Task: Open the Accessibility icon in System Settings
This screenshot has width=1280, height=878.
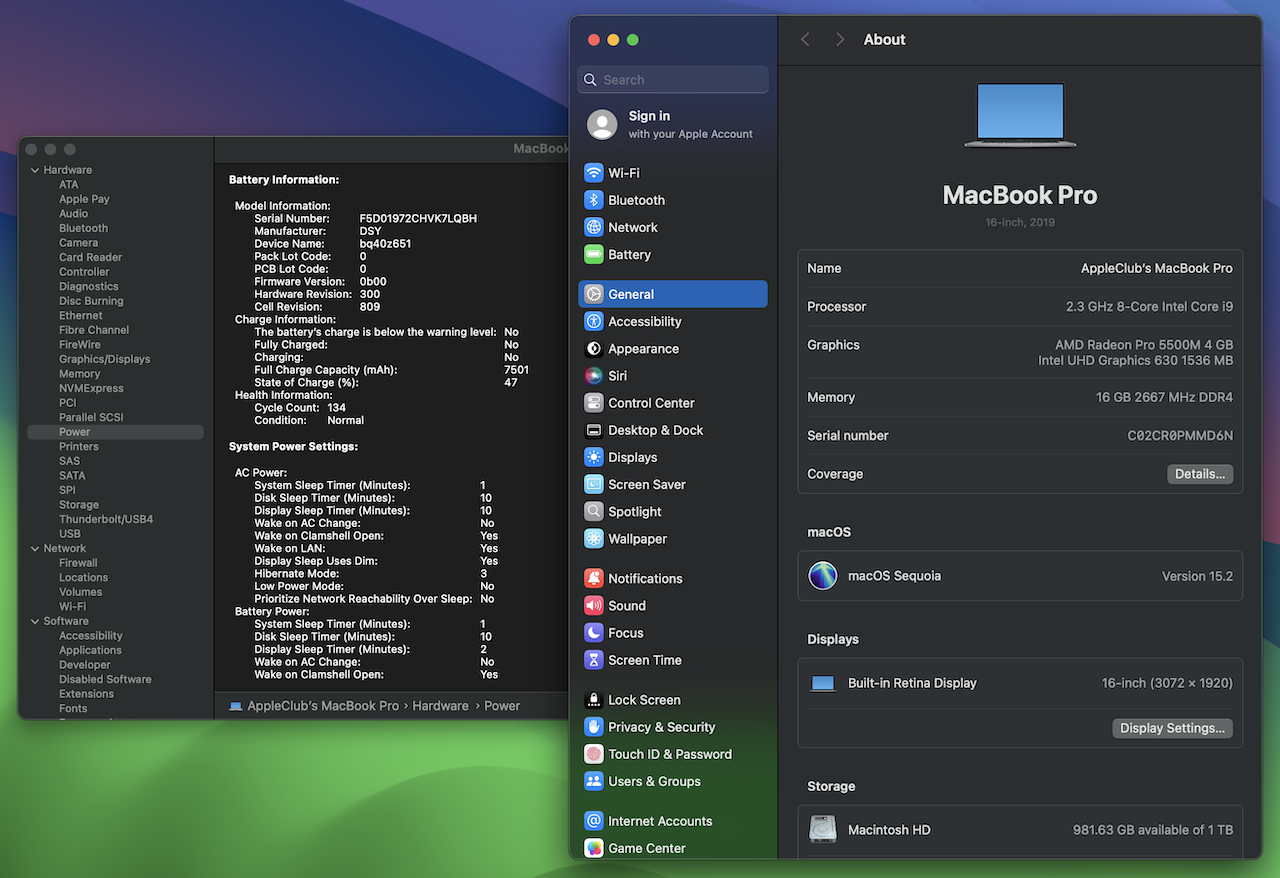Action: coord(594,321)
